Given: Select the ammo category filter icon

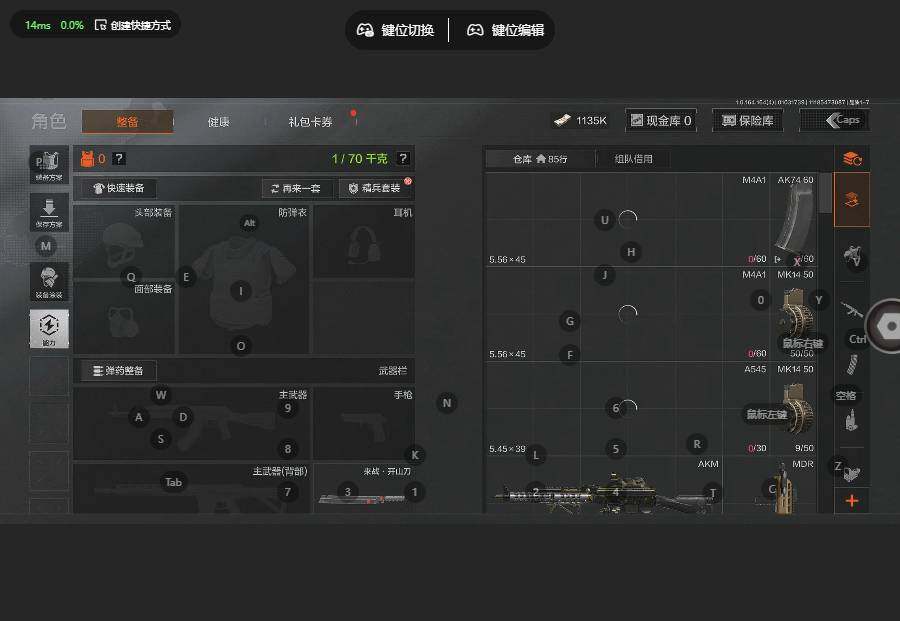Looking at the screenshot, I should 852,364.
